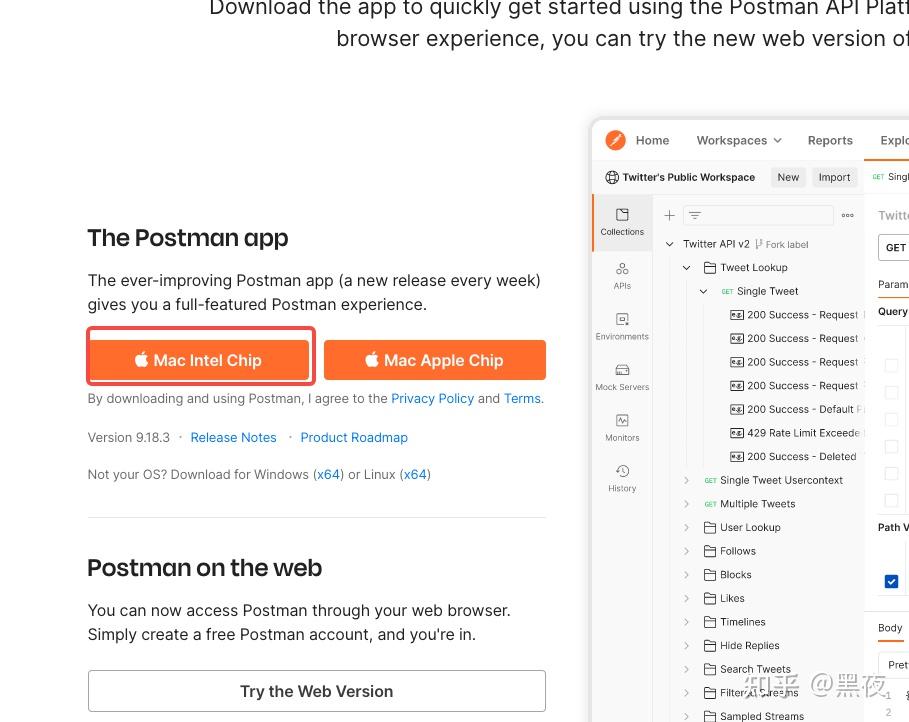Download Postman for Mac Intel Chip
909x722 pixels.
click(x=199, y=360)
